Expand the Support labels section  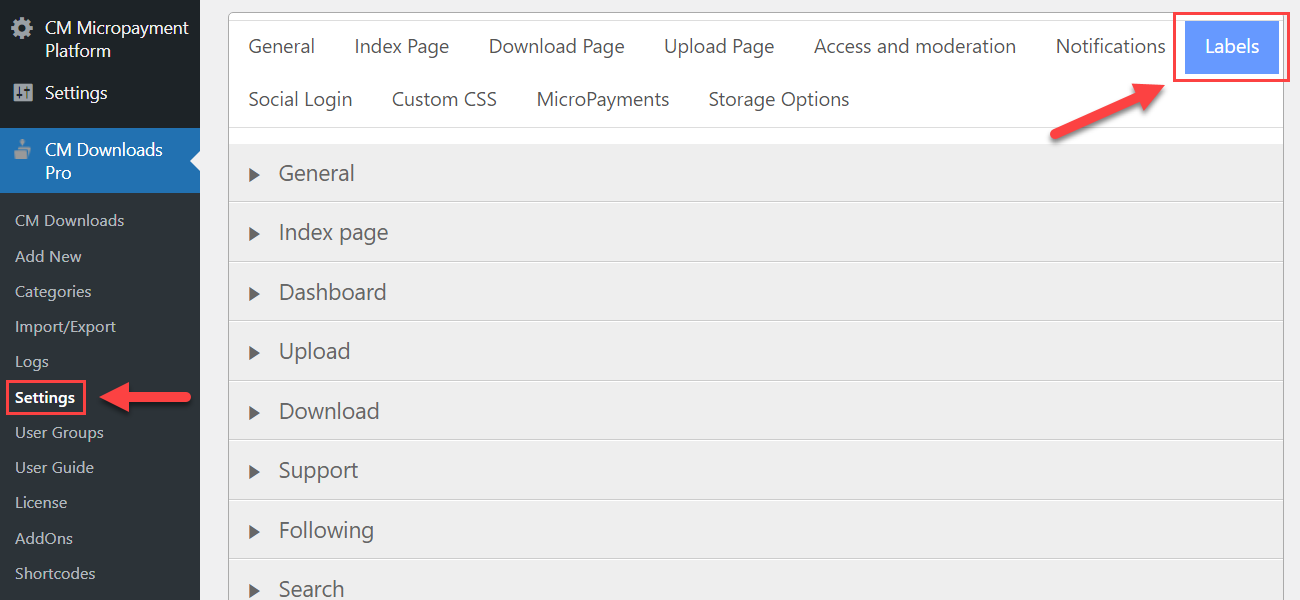(x=755, y=471)
